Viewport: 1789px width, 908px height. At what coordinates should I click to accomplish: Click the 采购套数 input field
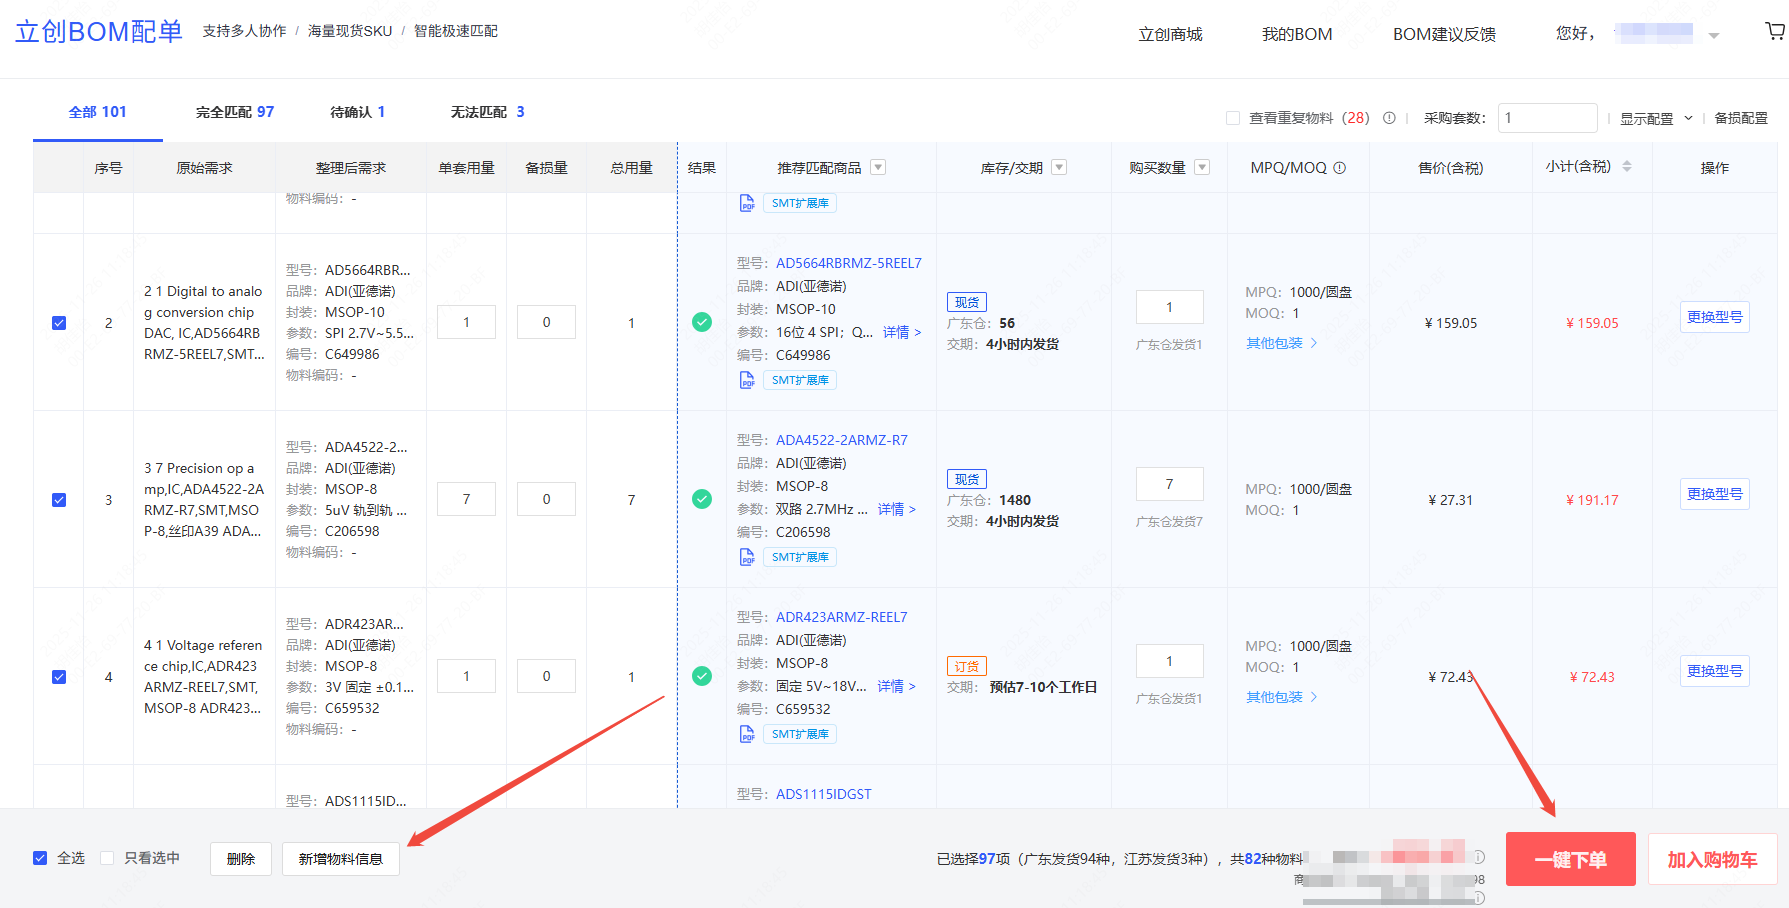coord(1547,118)
